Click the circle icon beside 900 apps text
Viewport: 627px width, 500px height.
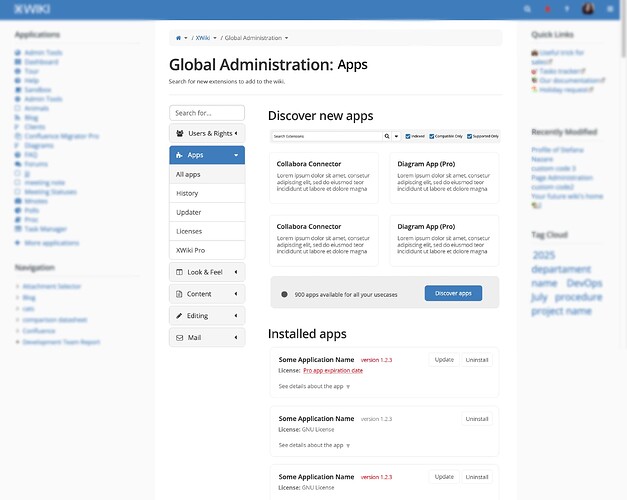pyautogui.click(x=284, y=294)
